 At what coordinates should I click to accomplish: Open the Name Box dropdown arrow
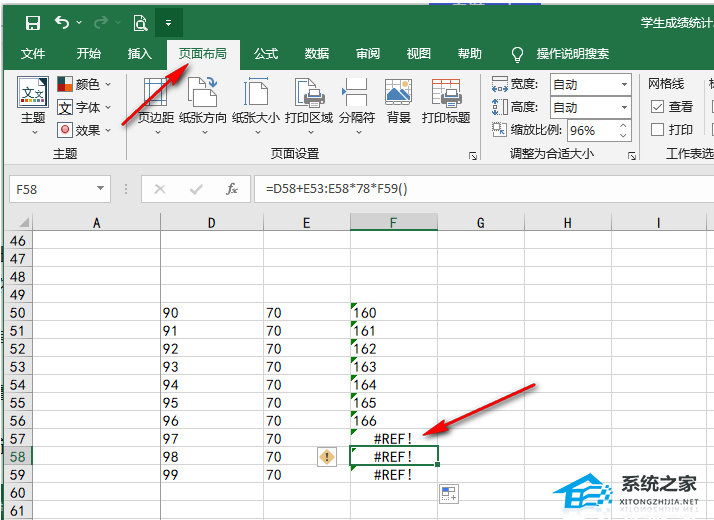point(101,188)
